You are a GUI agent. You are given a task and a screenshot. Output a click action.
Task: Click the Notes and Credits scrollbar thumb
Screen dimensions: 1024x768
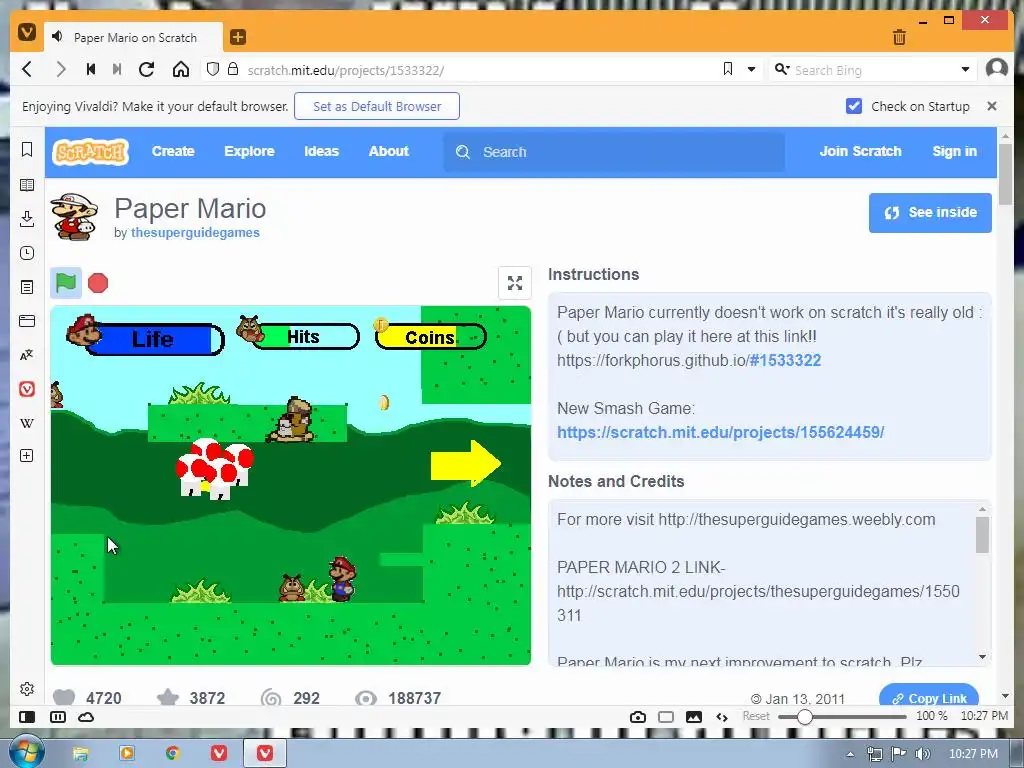tap(982, 535)
